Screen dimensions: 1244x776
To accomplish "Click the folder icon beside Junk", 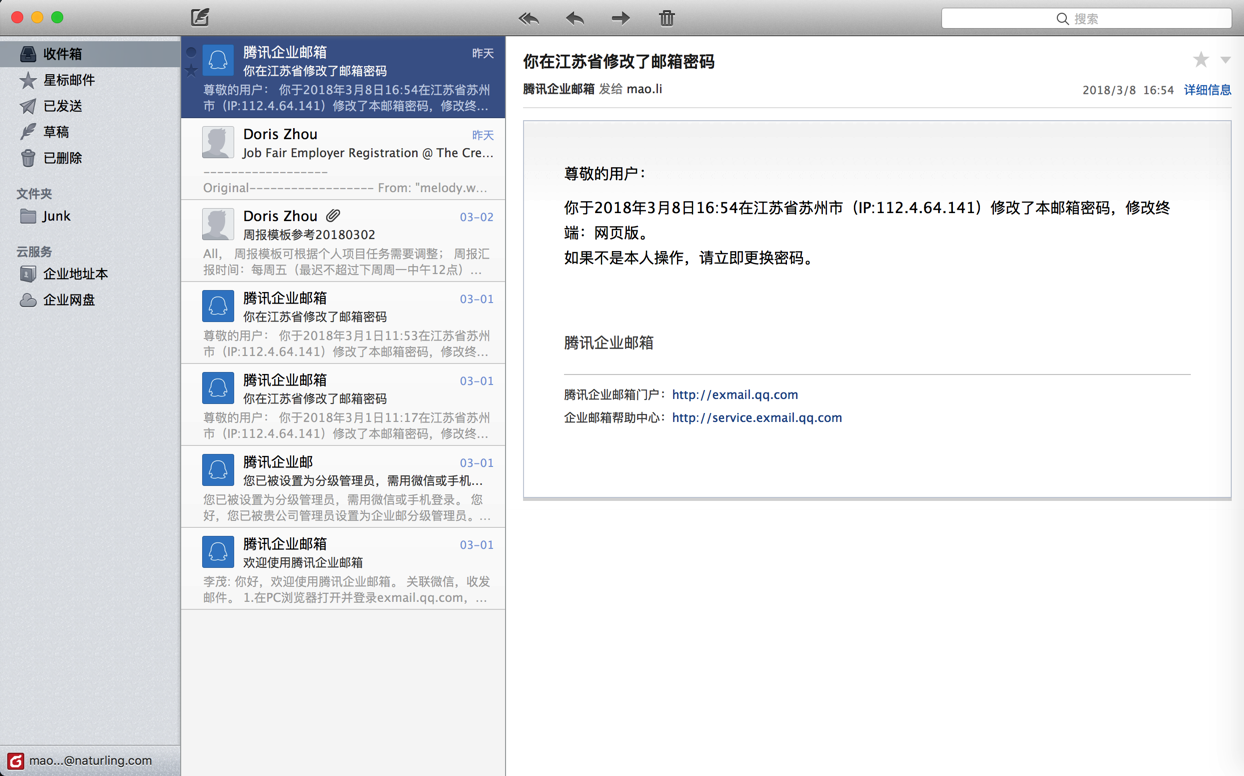I will click(28, 216).
